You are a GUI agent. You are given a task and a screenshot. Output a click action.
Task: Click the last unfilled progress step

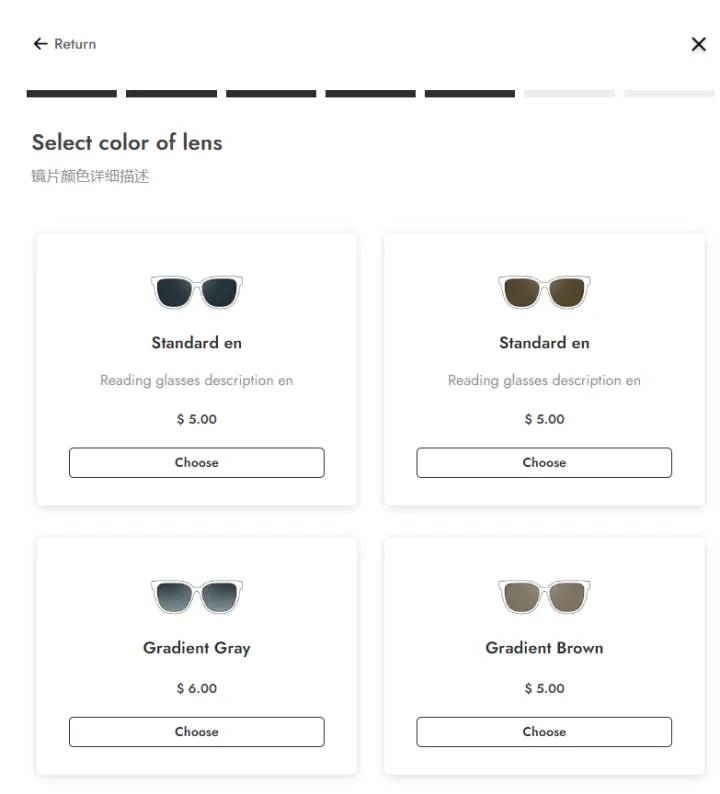point(669,94)
